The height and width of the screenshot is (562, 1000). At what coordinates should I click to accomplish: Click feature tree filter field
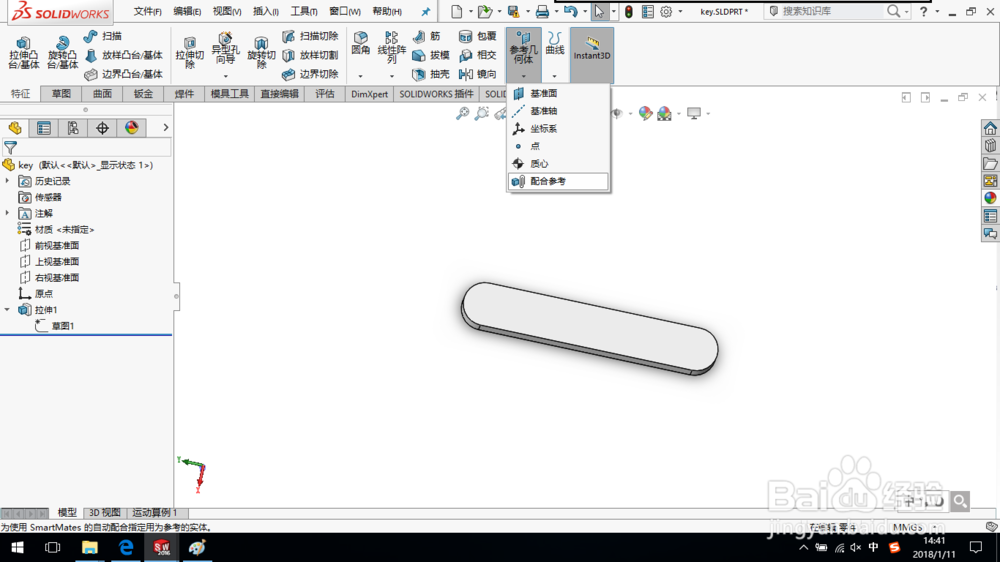click(87, 148)
